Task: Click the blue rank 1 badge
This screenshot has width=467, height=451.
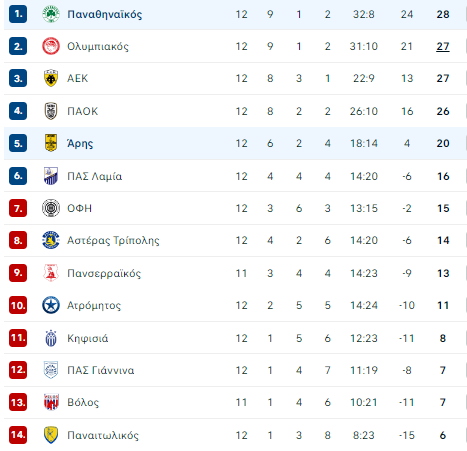Action: (18, 14)
